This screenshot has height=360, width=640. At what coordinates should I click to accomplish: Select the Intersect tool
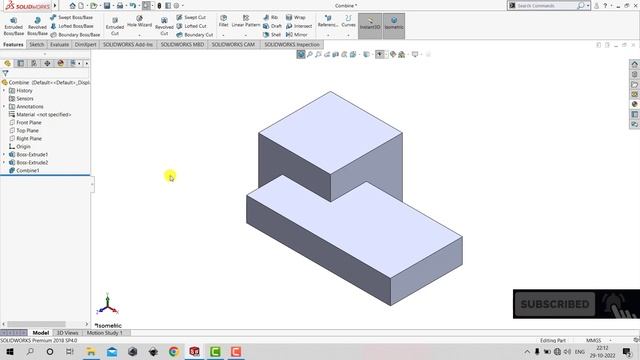pyautogui.click(x=299, y=26)
